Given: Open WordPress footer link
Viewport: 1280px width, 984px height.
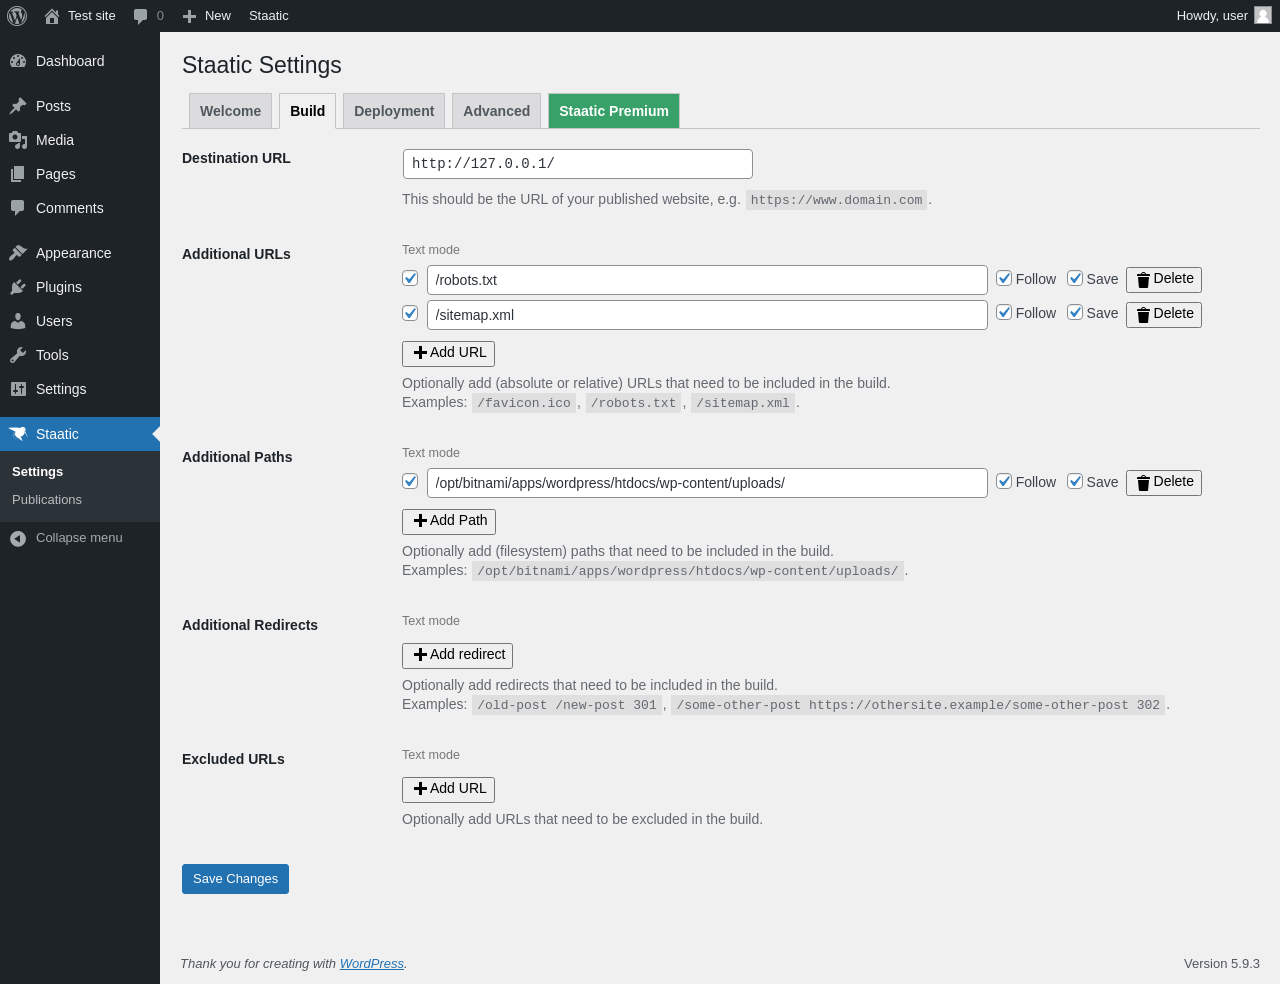Looking at the screenshot, I should 372,964.
